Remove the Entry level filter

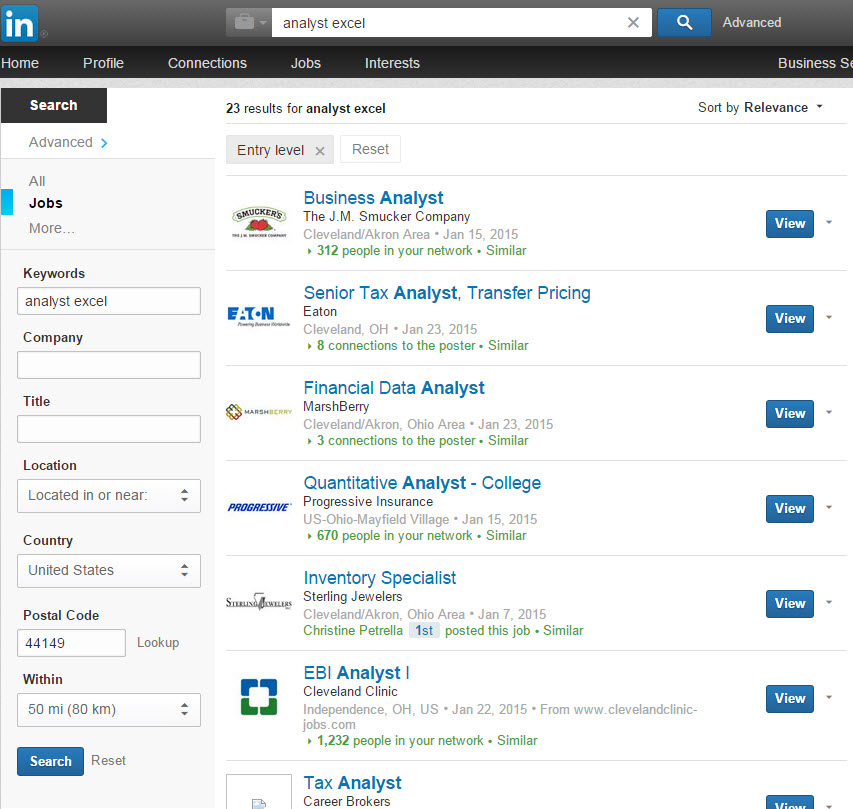pos(320,151)
